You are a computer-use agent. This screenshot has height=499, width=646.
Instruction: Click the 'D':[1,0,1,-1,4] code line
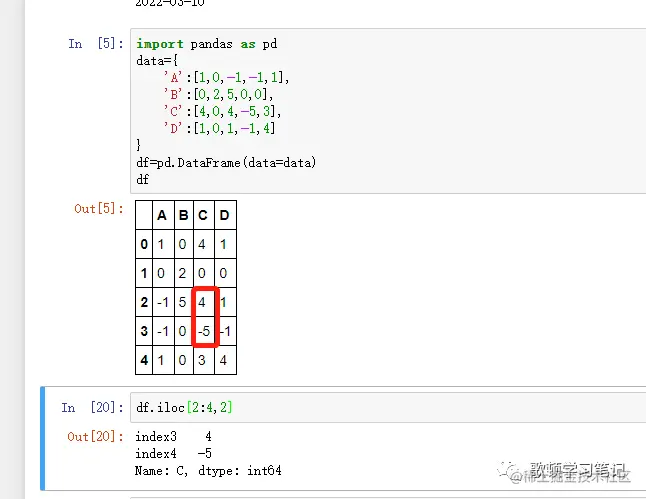pos(219,128)
